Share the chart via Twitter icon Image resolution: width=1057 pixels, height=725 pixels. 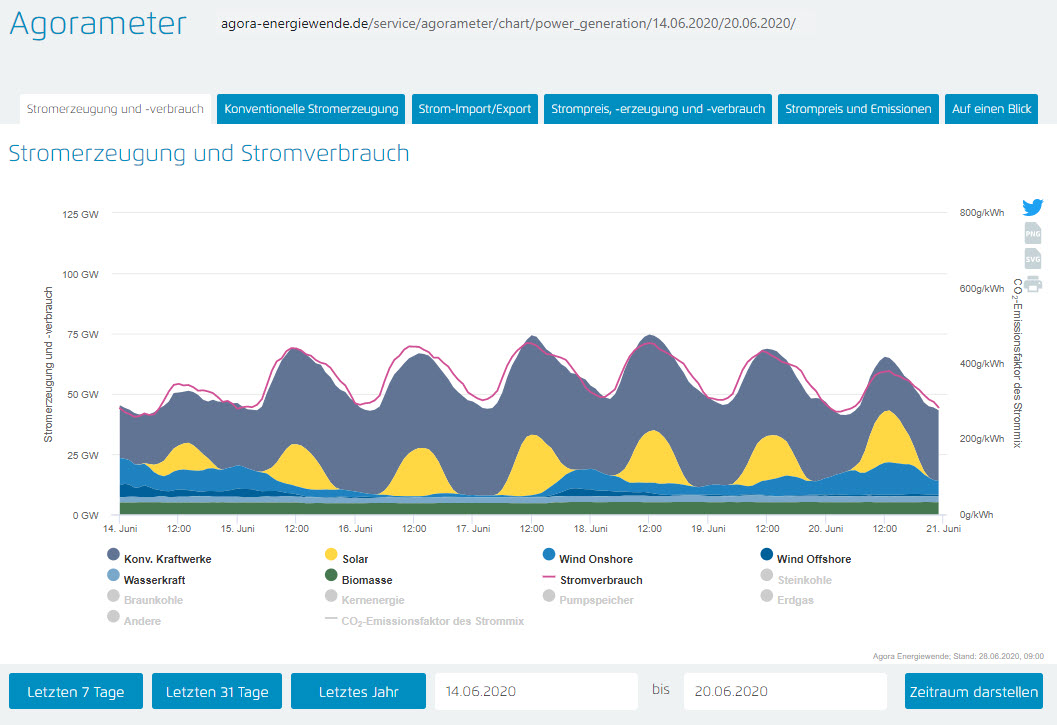1033,207
